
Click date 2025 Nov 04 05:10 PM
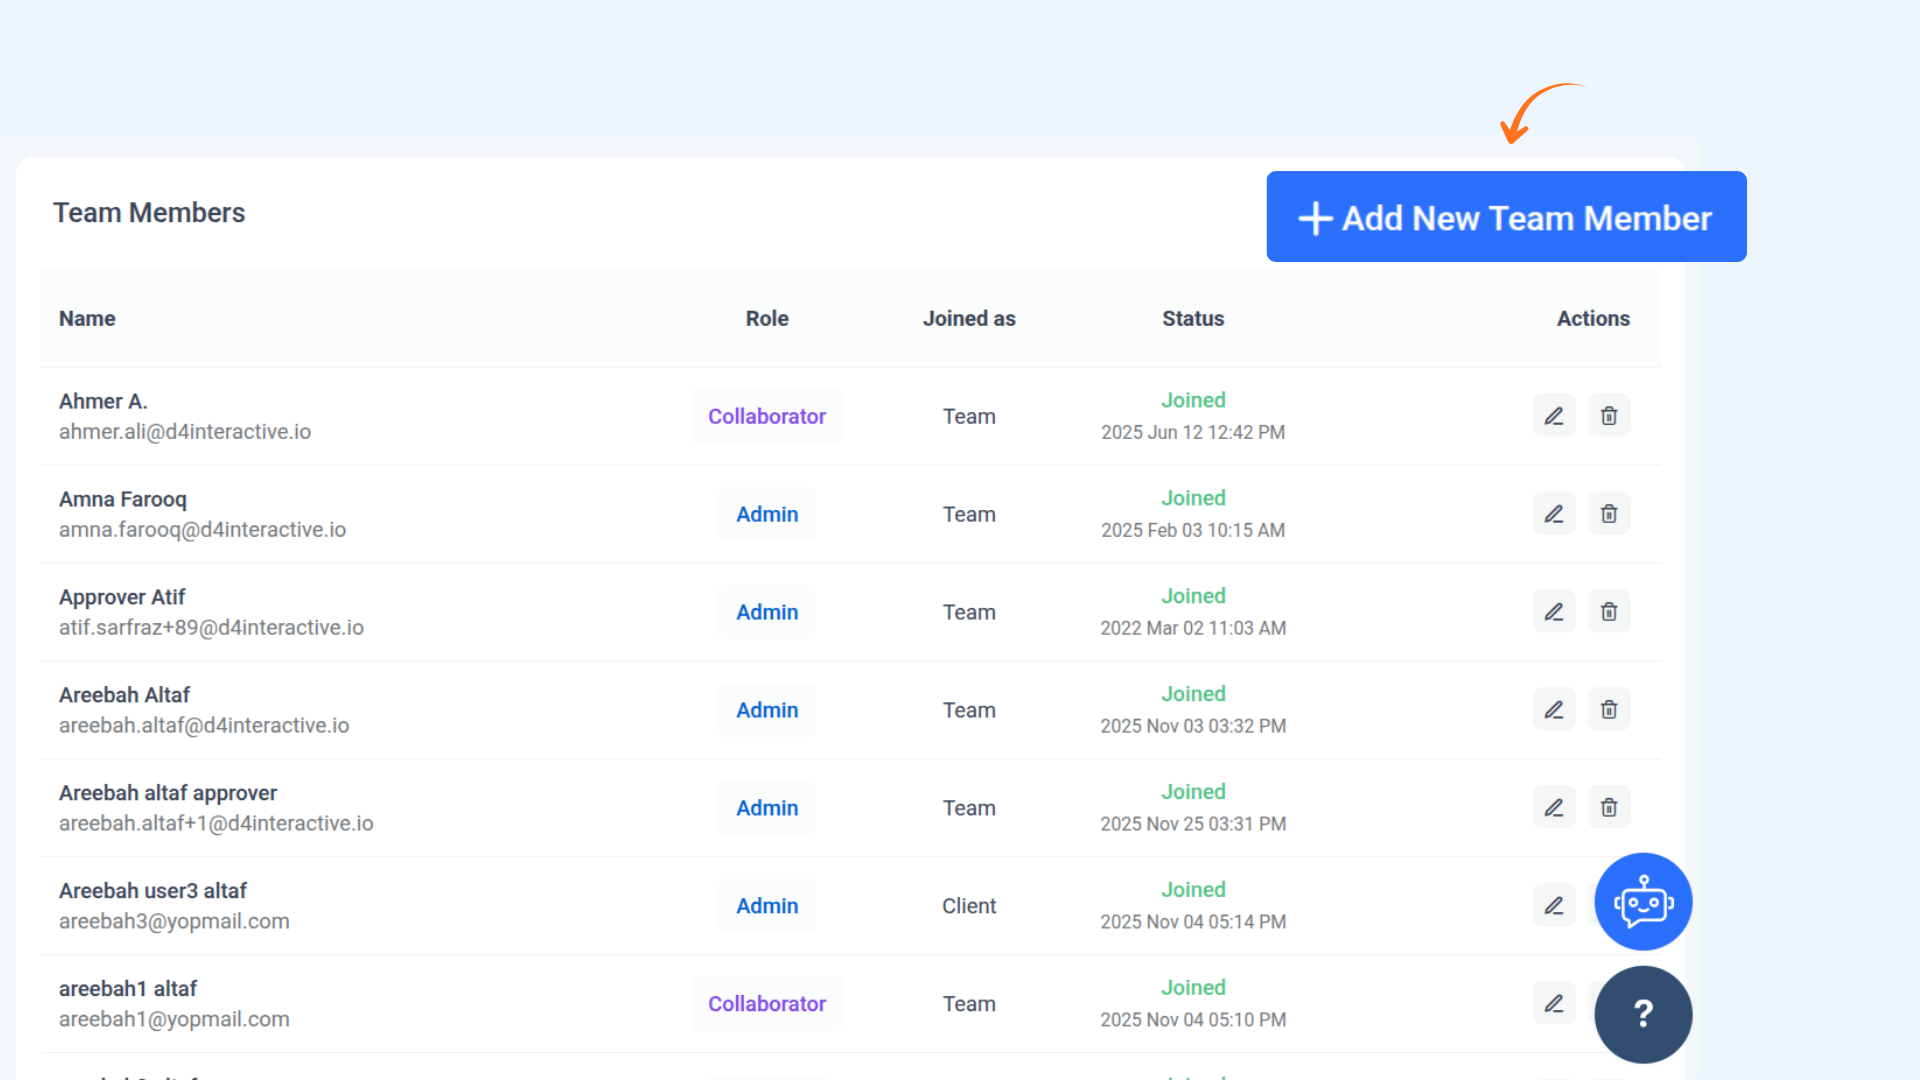pos(1193,1020)
